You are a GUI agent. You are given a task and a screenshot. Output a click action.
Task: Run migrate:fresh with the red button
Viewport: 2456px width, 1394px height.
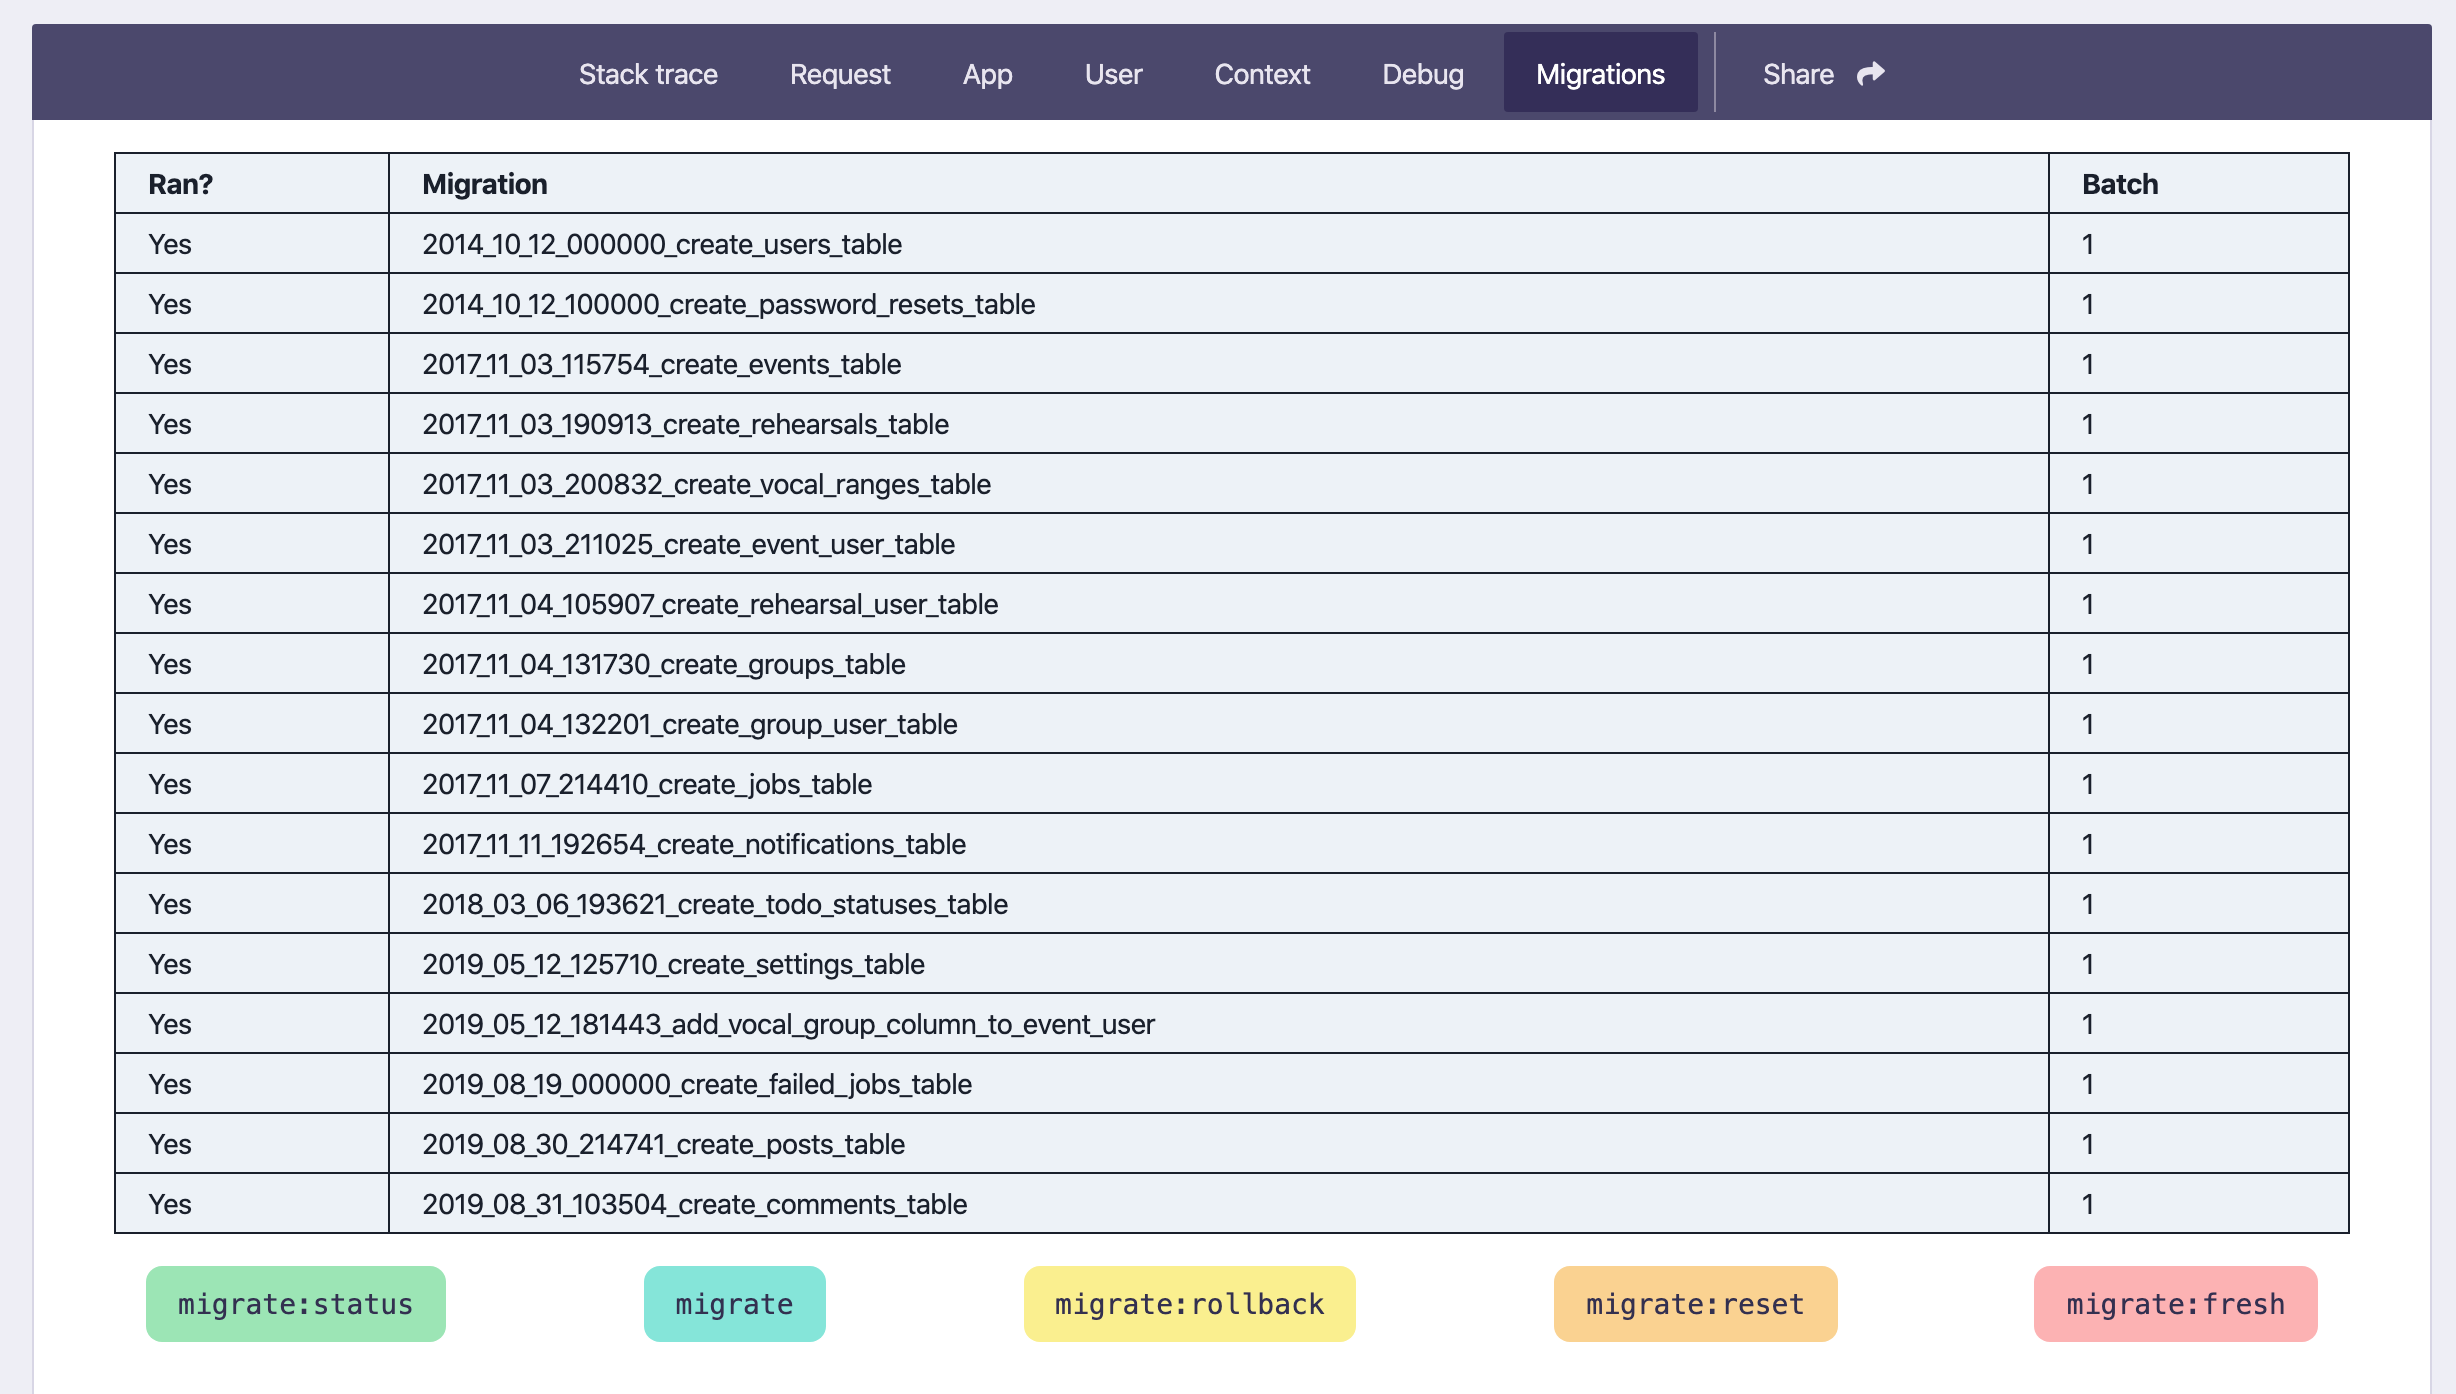click(x=2175, y=1304)
